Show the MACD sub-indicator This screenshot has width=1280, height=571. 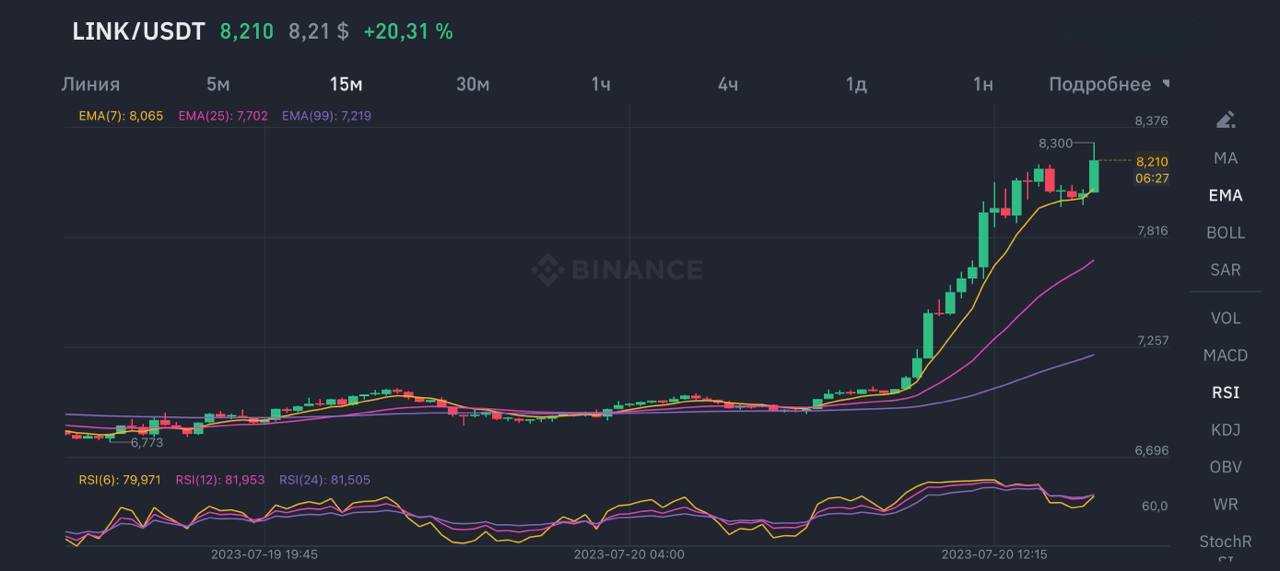pos(1226,355)
